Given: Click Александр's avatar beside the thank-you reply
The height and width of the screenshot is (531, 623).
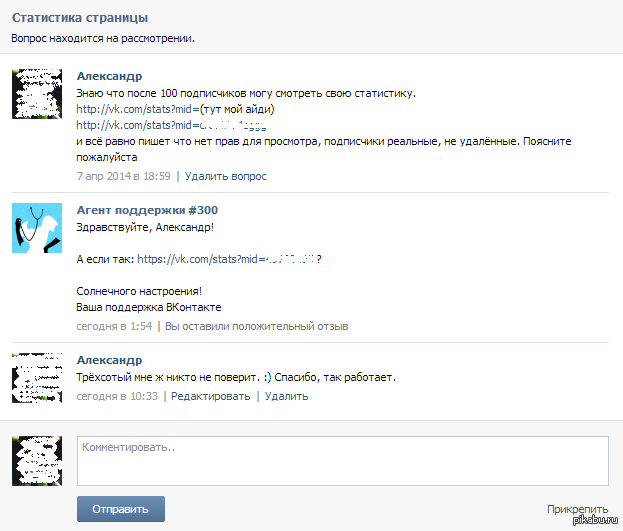Looking at the screenshot, I should point(37,378).
